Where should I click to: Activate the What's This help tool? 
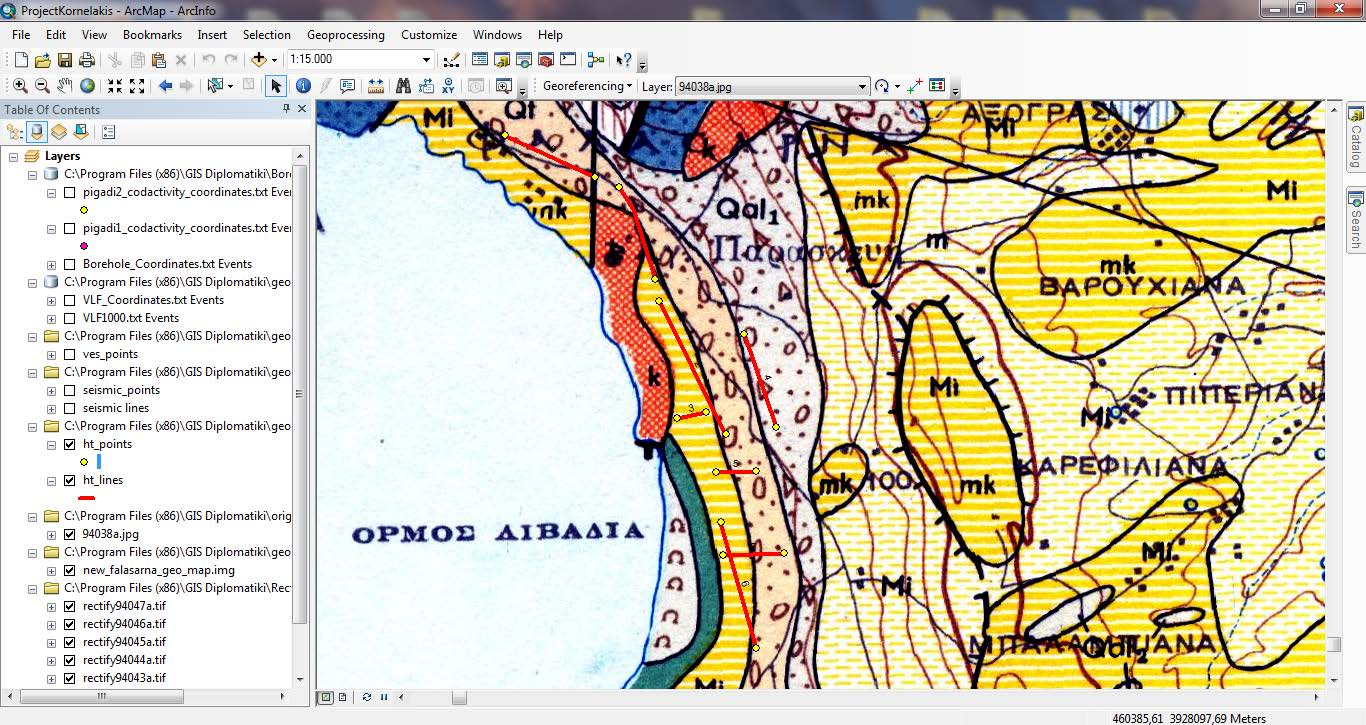pos(624,60)
